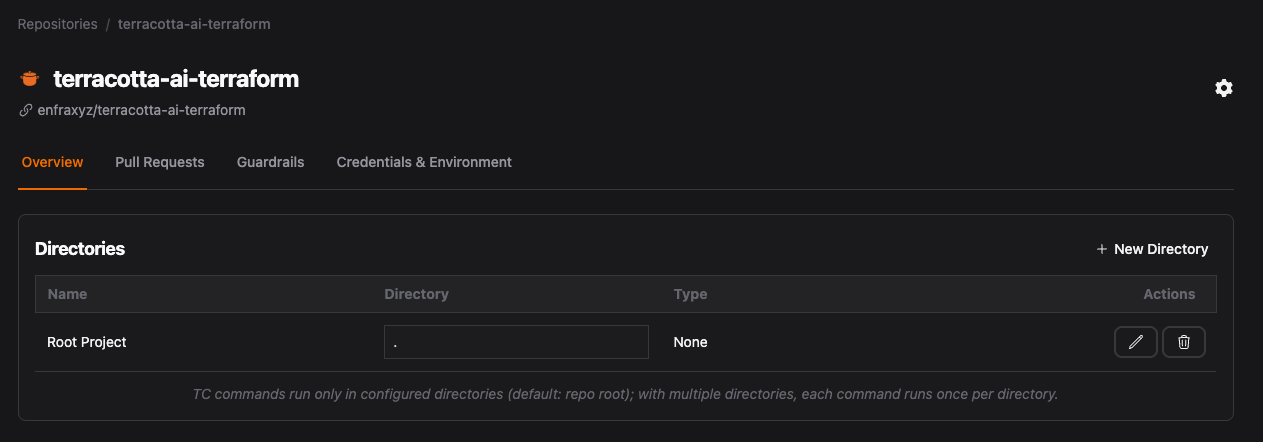Click terracotta-ai-terraform breadcrumb item
Viewport: 1263px width, 442px height.
pyautogui.click(x=194, y=24)
